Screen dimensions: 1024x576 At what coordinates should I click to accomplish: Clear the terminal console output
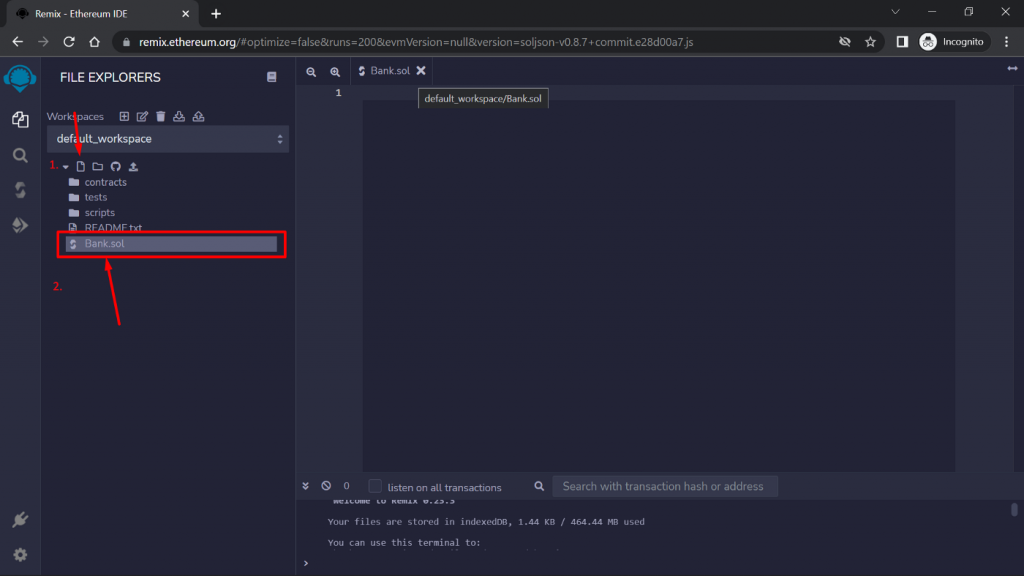pyautogui.click(x=327, y=485)
